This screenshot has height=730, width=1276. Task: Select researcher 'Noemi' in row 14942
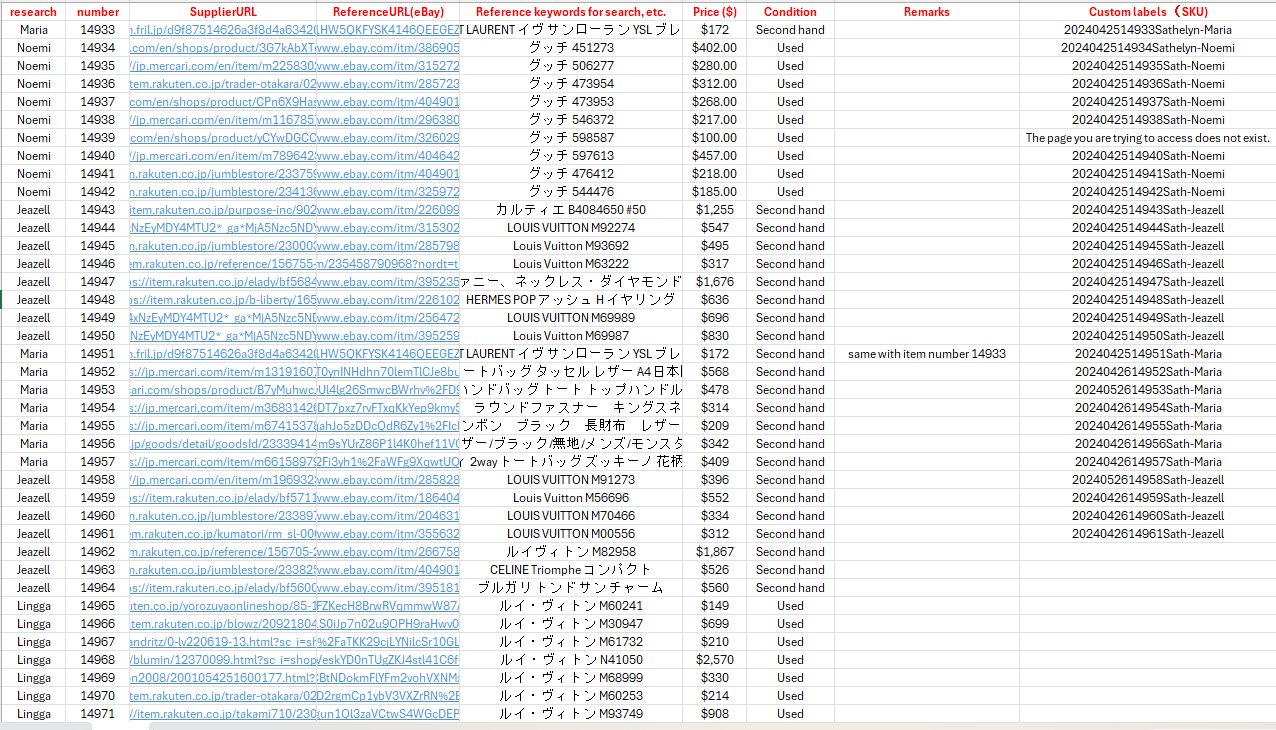click(x=34, y=192)
